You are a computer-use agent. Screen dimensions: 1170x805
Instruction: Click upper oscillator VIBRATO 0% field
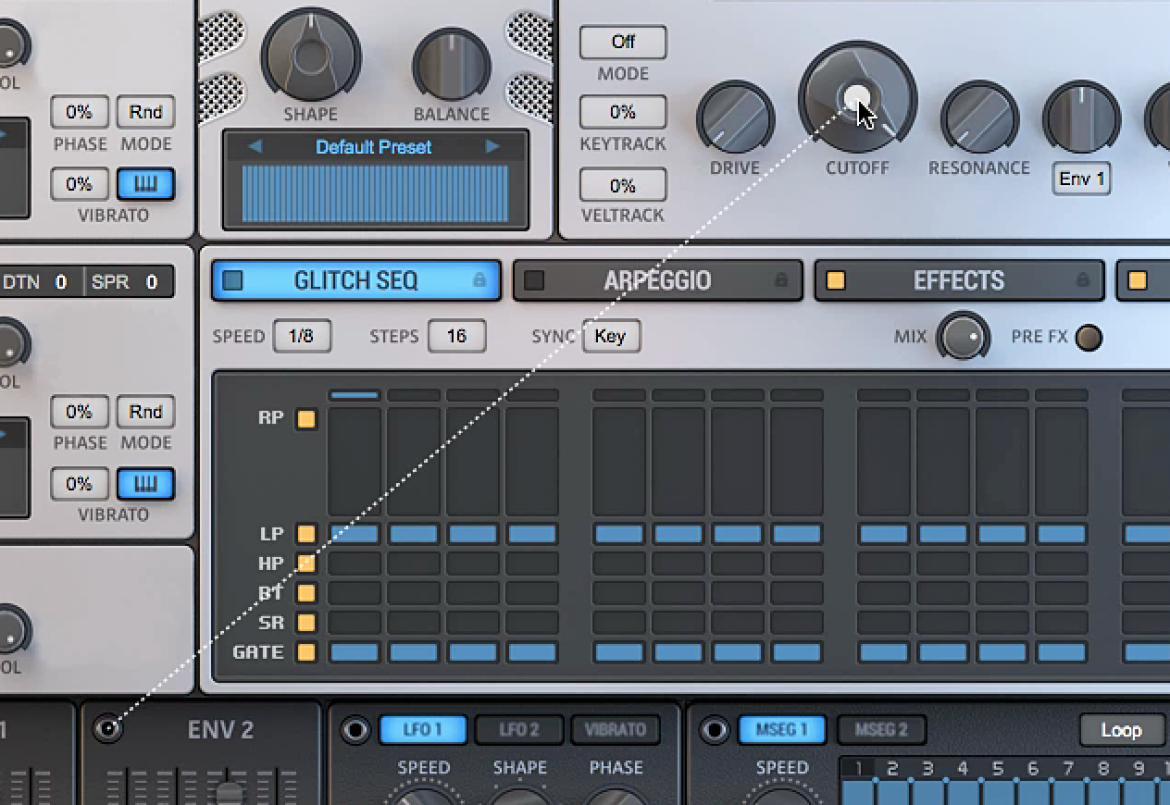pos(79,184)
